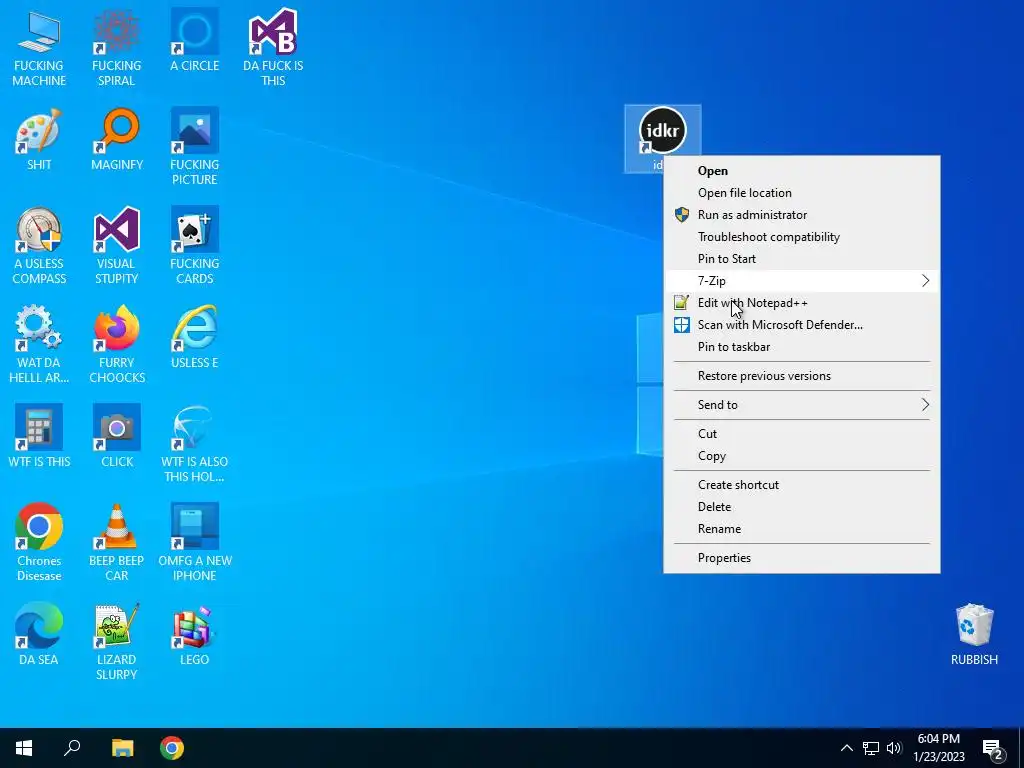Select the LIZARD SLURPY Notepad++ icon
Screen dimensions: 1024x768
point(116,627)
